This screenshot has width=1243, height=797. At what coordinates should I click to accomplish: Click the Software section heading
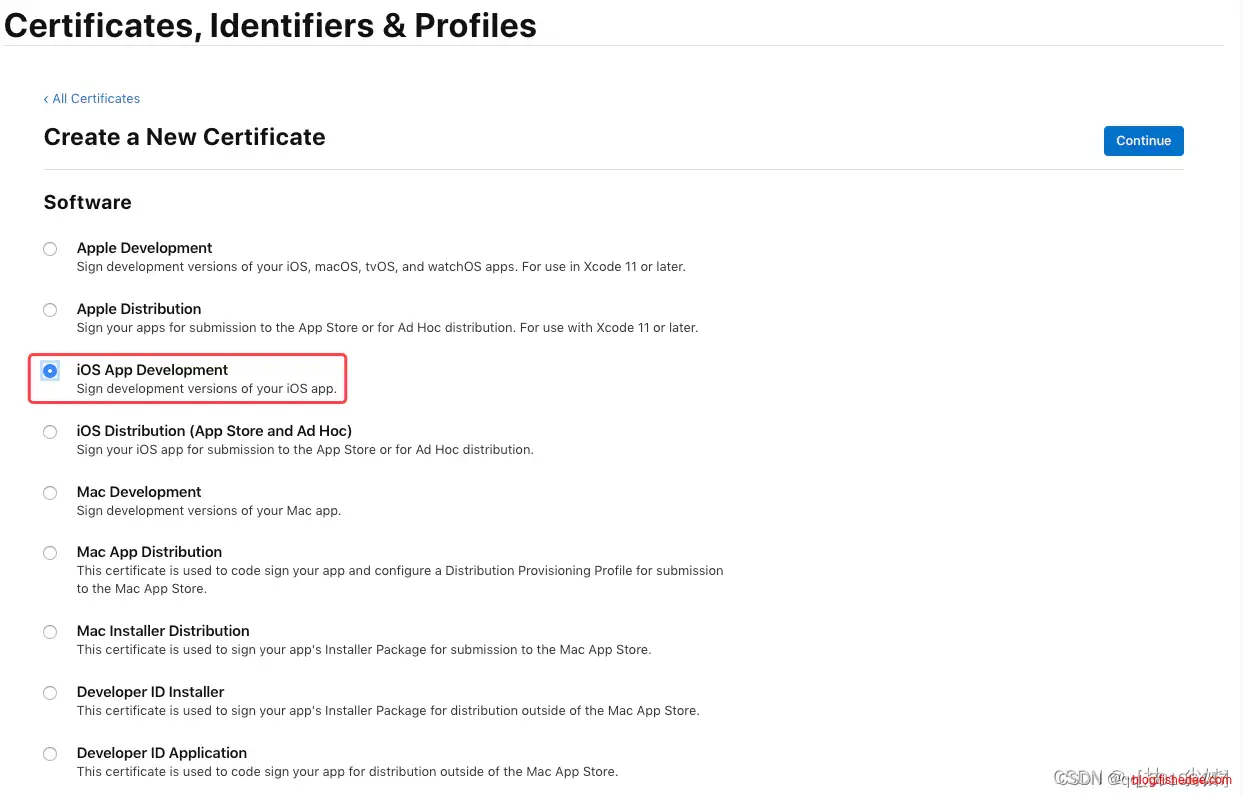pos(88,202)
